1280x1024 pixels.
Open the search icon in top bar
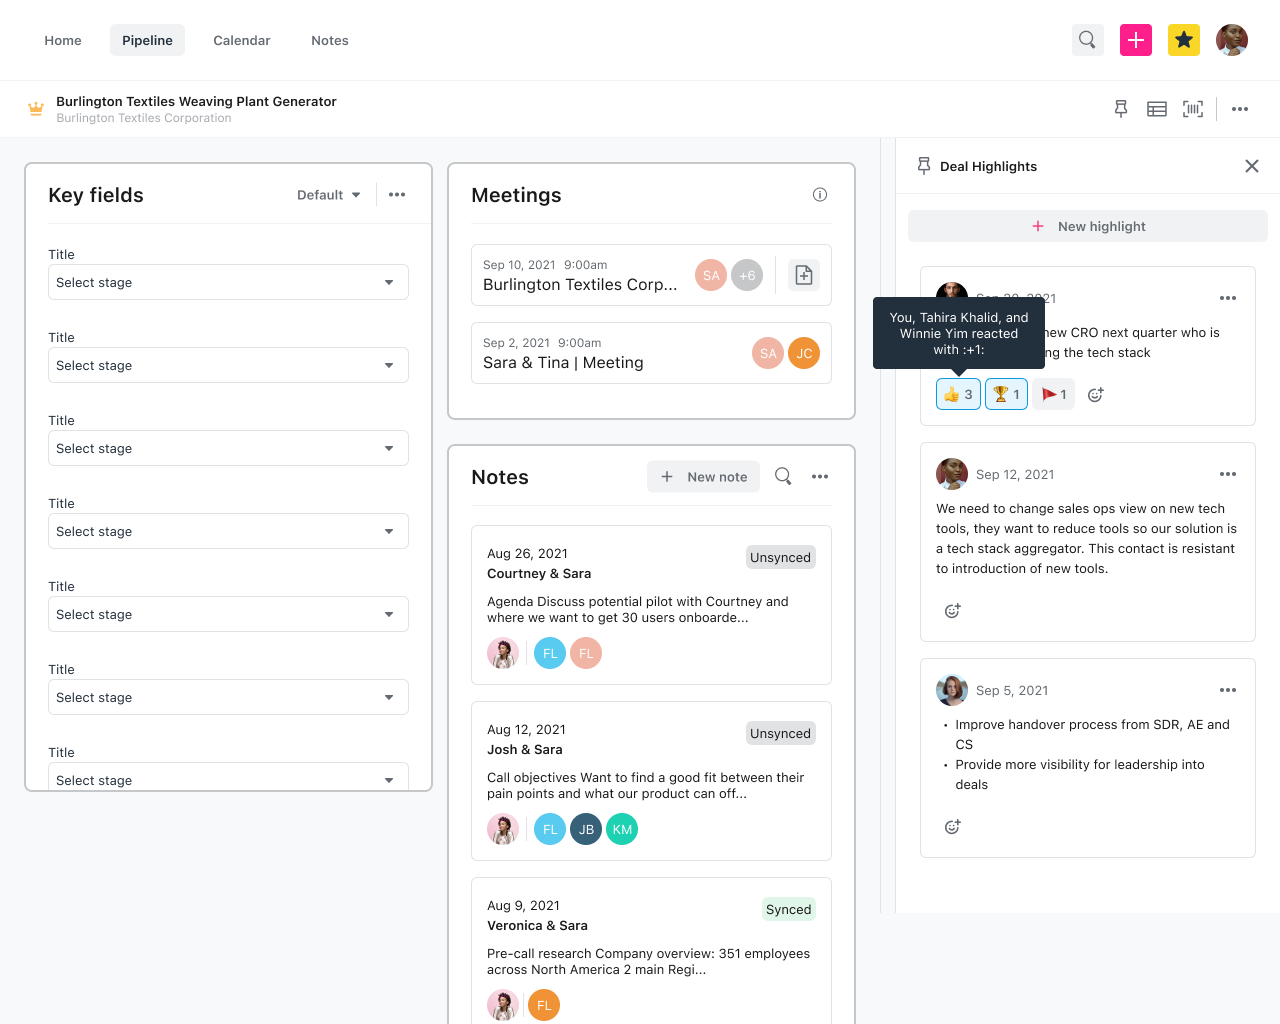(x=1087, y=40)
